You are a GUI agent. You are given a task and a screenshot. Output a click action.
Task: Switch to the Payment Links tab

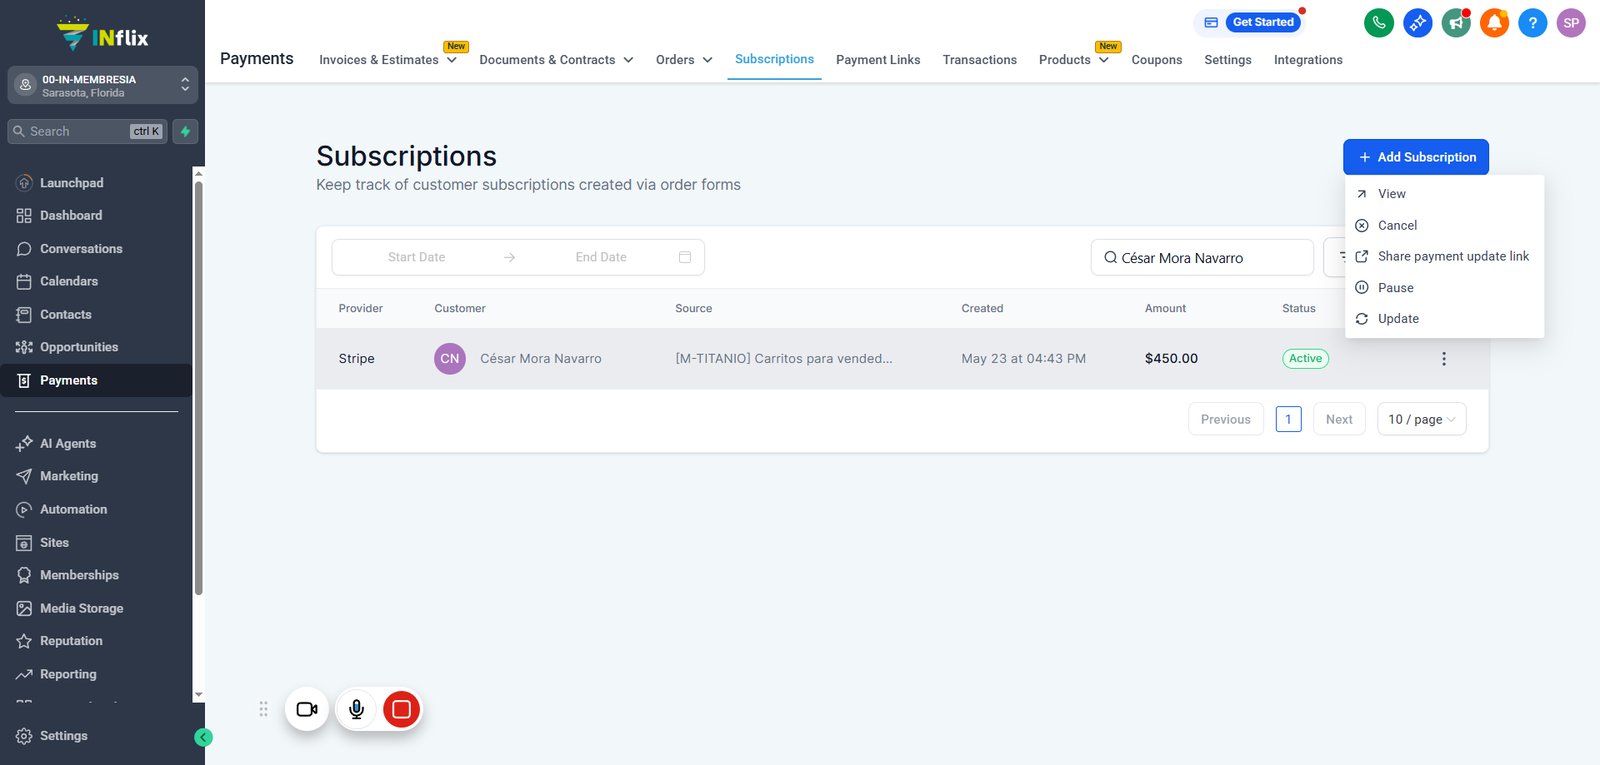pos(878,60)
